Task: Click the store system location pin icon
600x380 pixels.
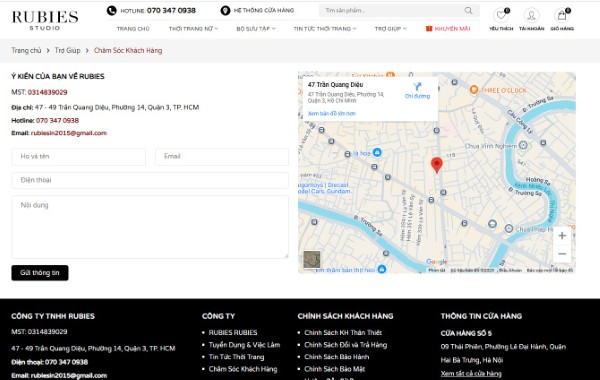Action: 225,10
